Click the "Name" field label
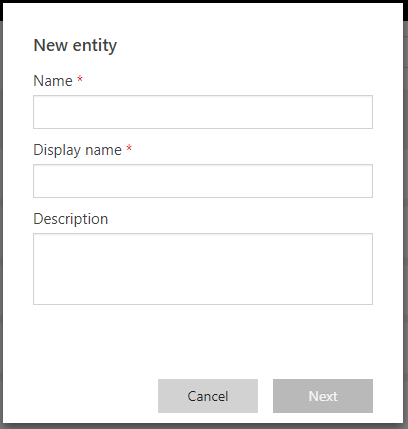The image size is (408, 429). (53, 81)
